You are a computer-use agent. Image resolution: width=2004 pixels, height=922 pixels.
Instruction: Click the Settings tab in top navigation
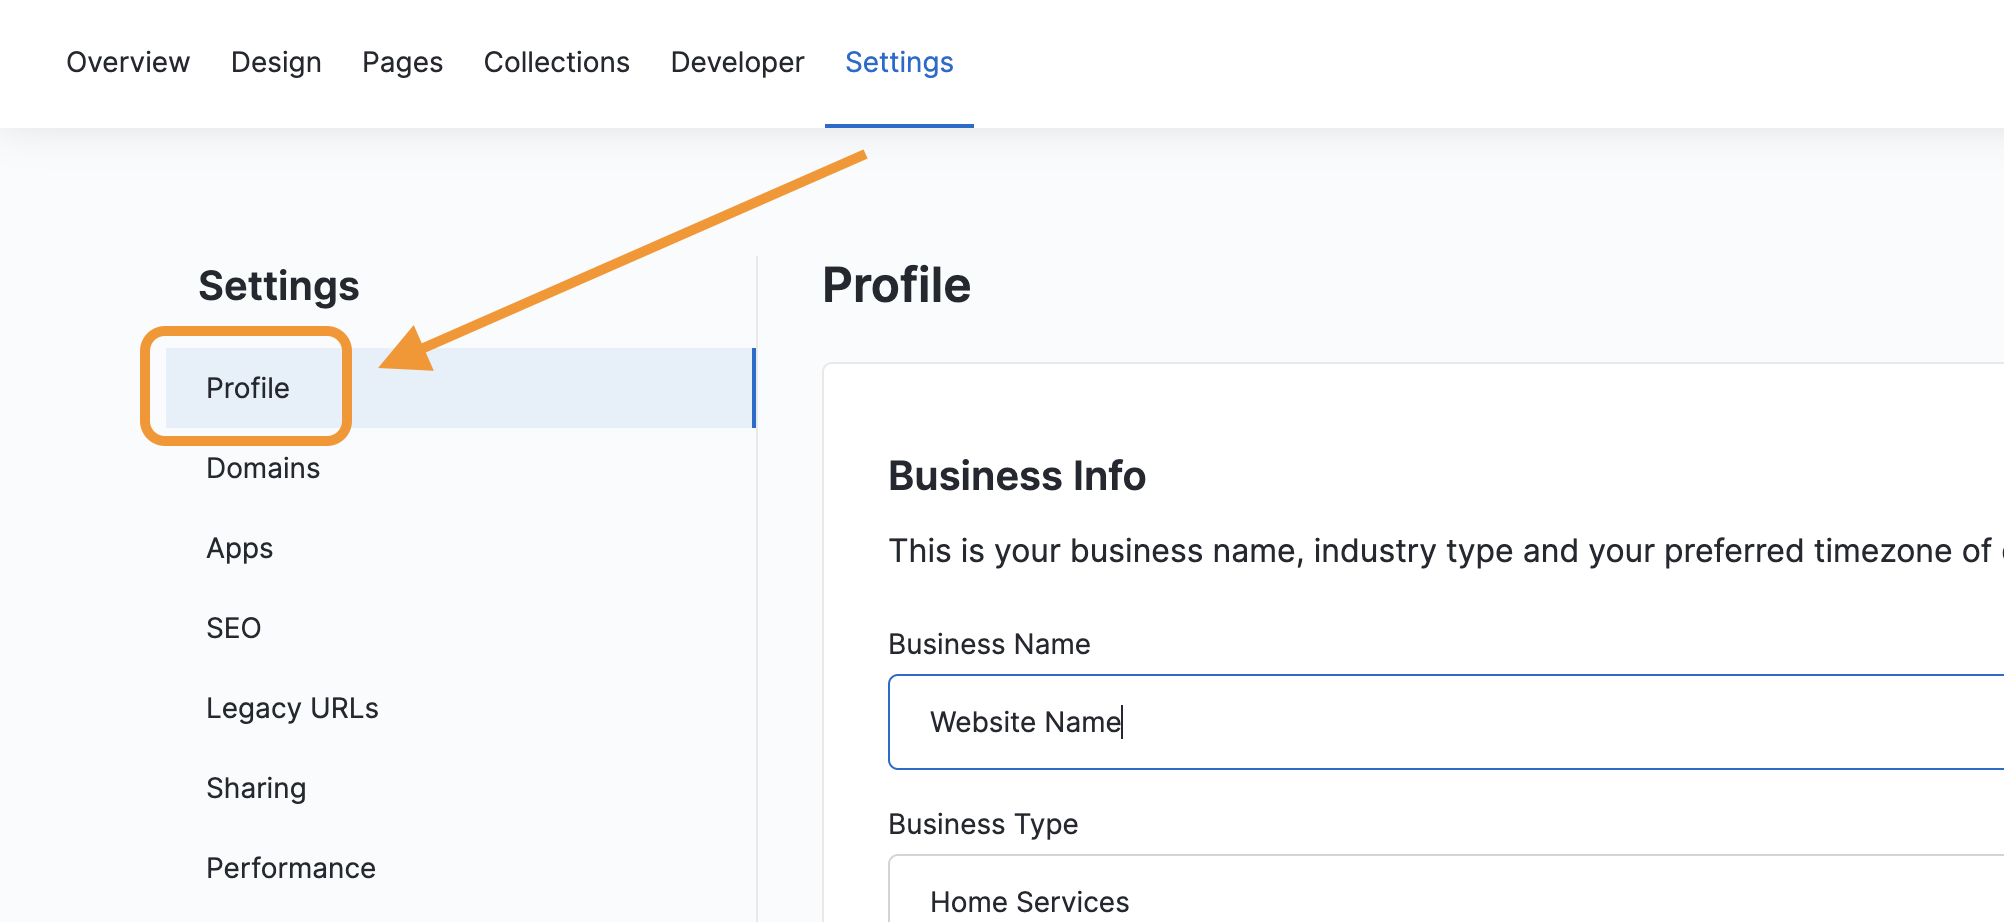tap(899, 62)
